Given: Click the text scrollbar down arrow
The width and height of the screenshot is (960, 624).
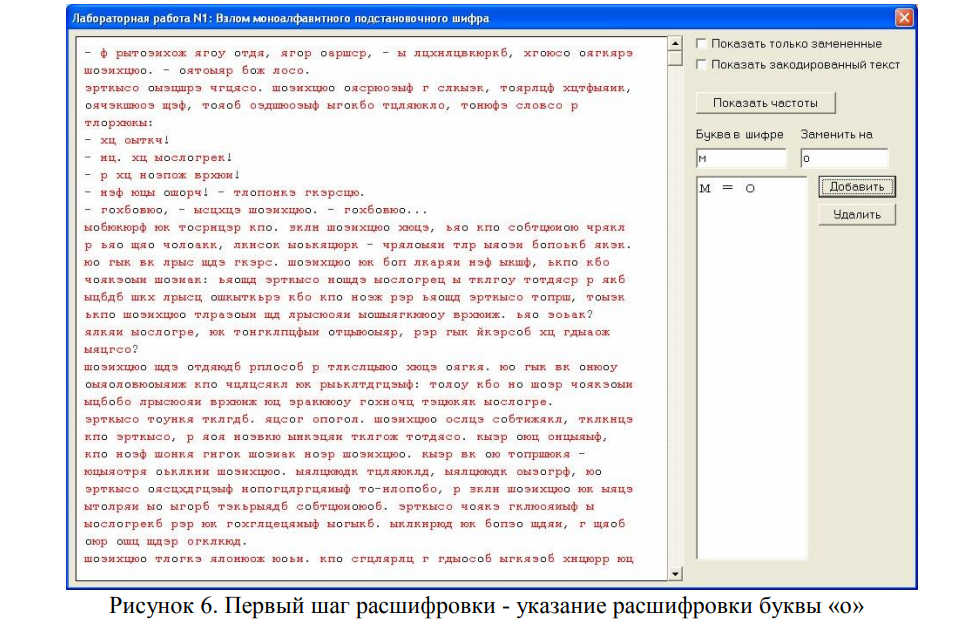Looking at the screenshot, I should [x=675, y=573].
